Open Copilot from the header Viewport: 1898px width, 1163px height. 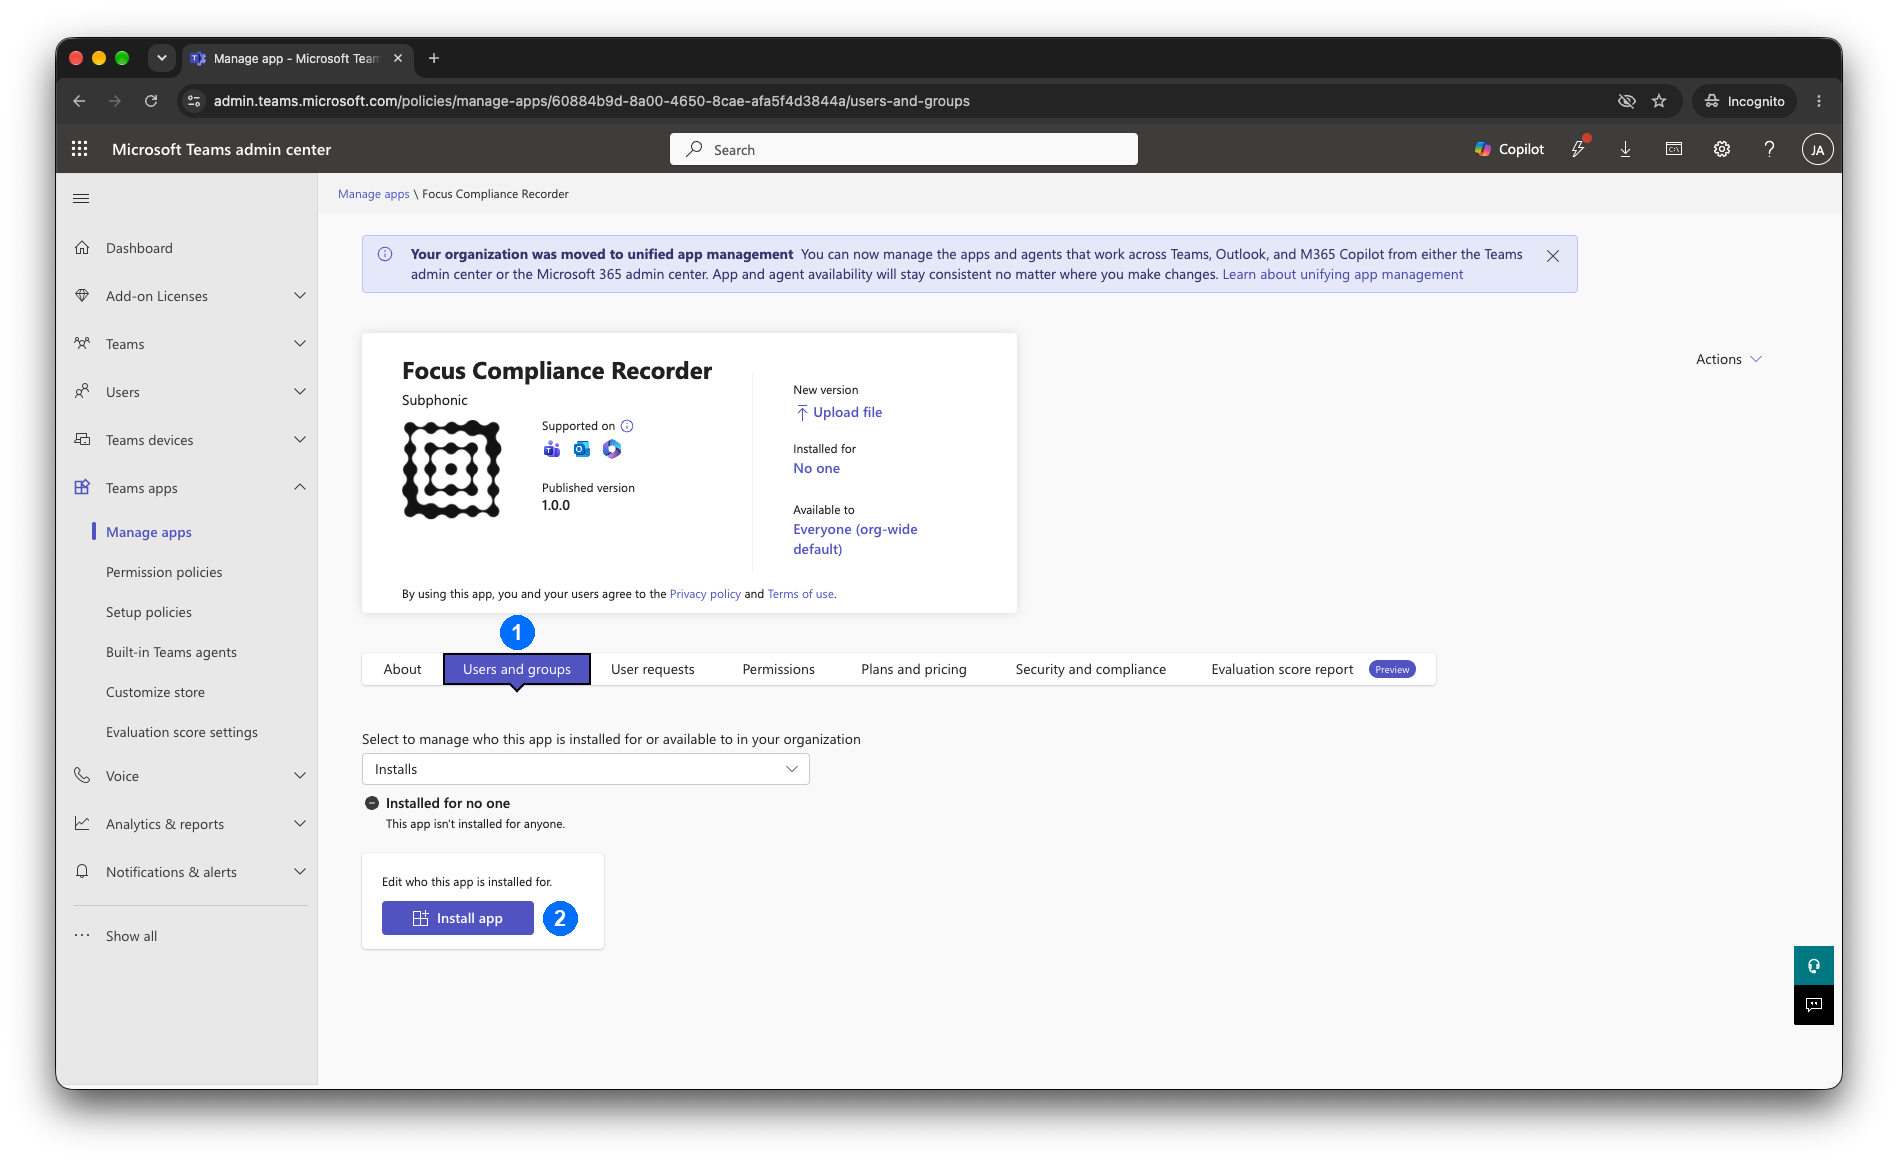(1509, 149)
